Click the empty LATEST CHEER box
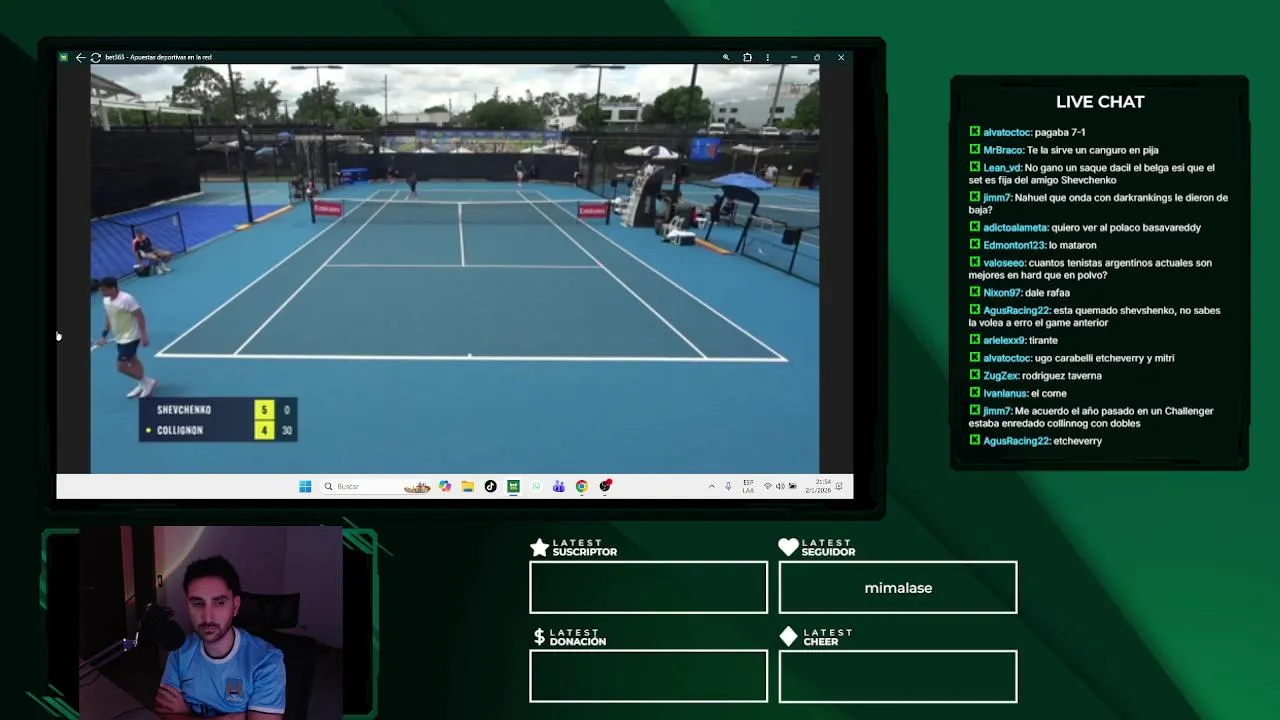The height and width of the screenshot is (720, 1280). 898,676
